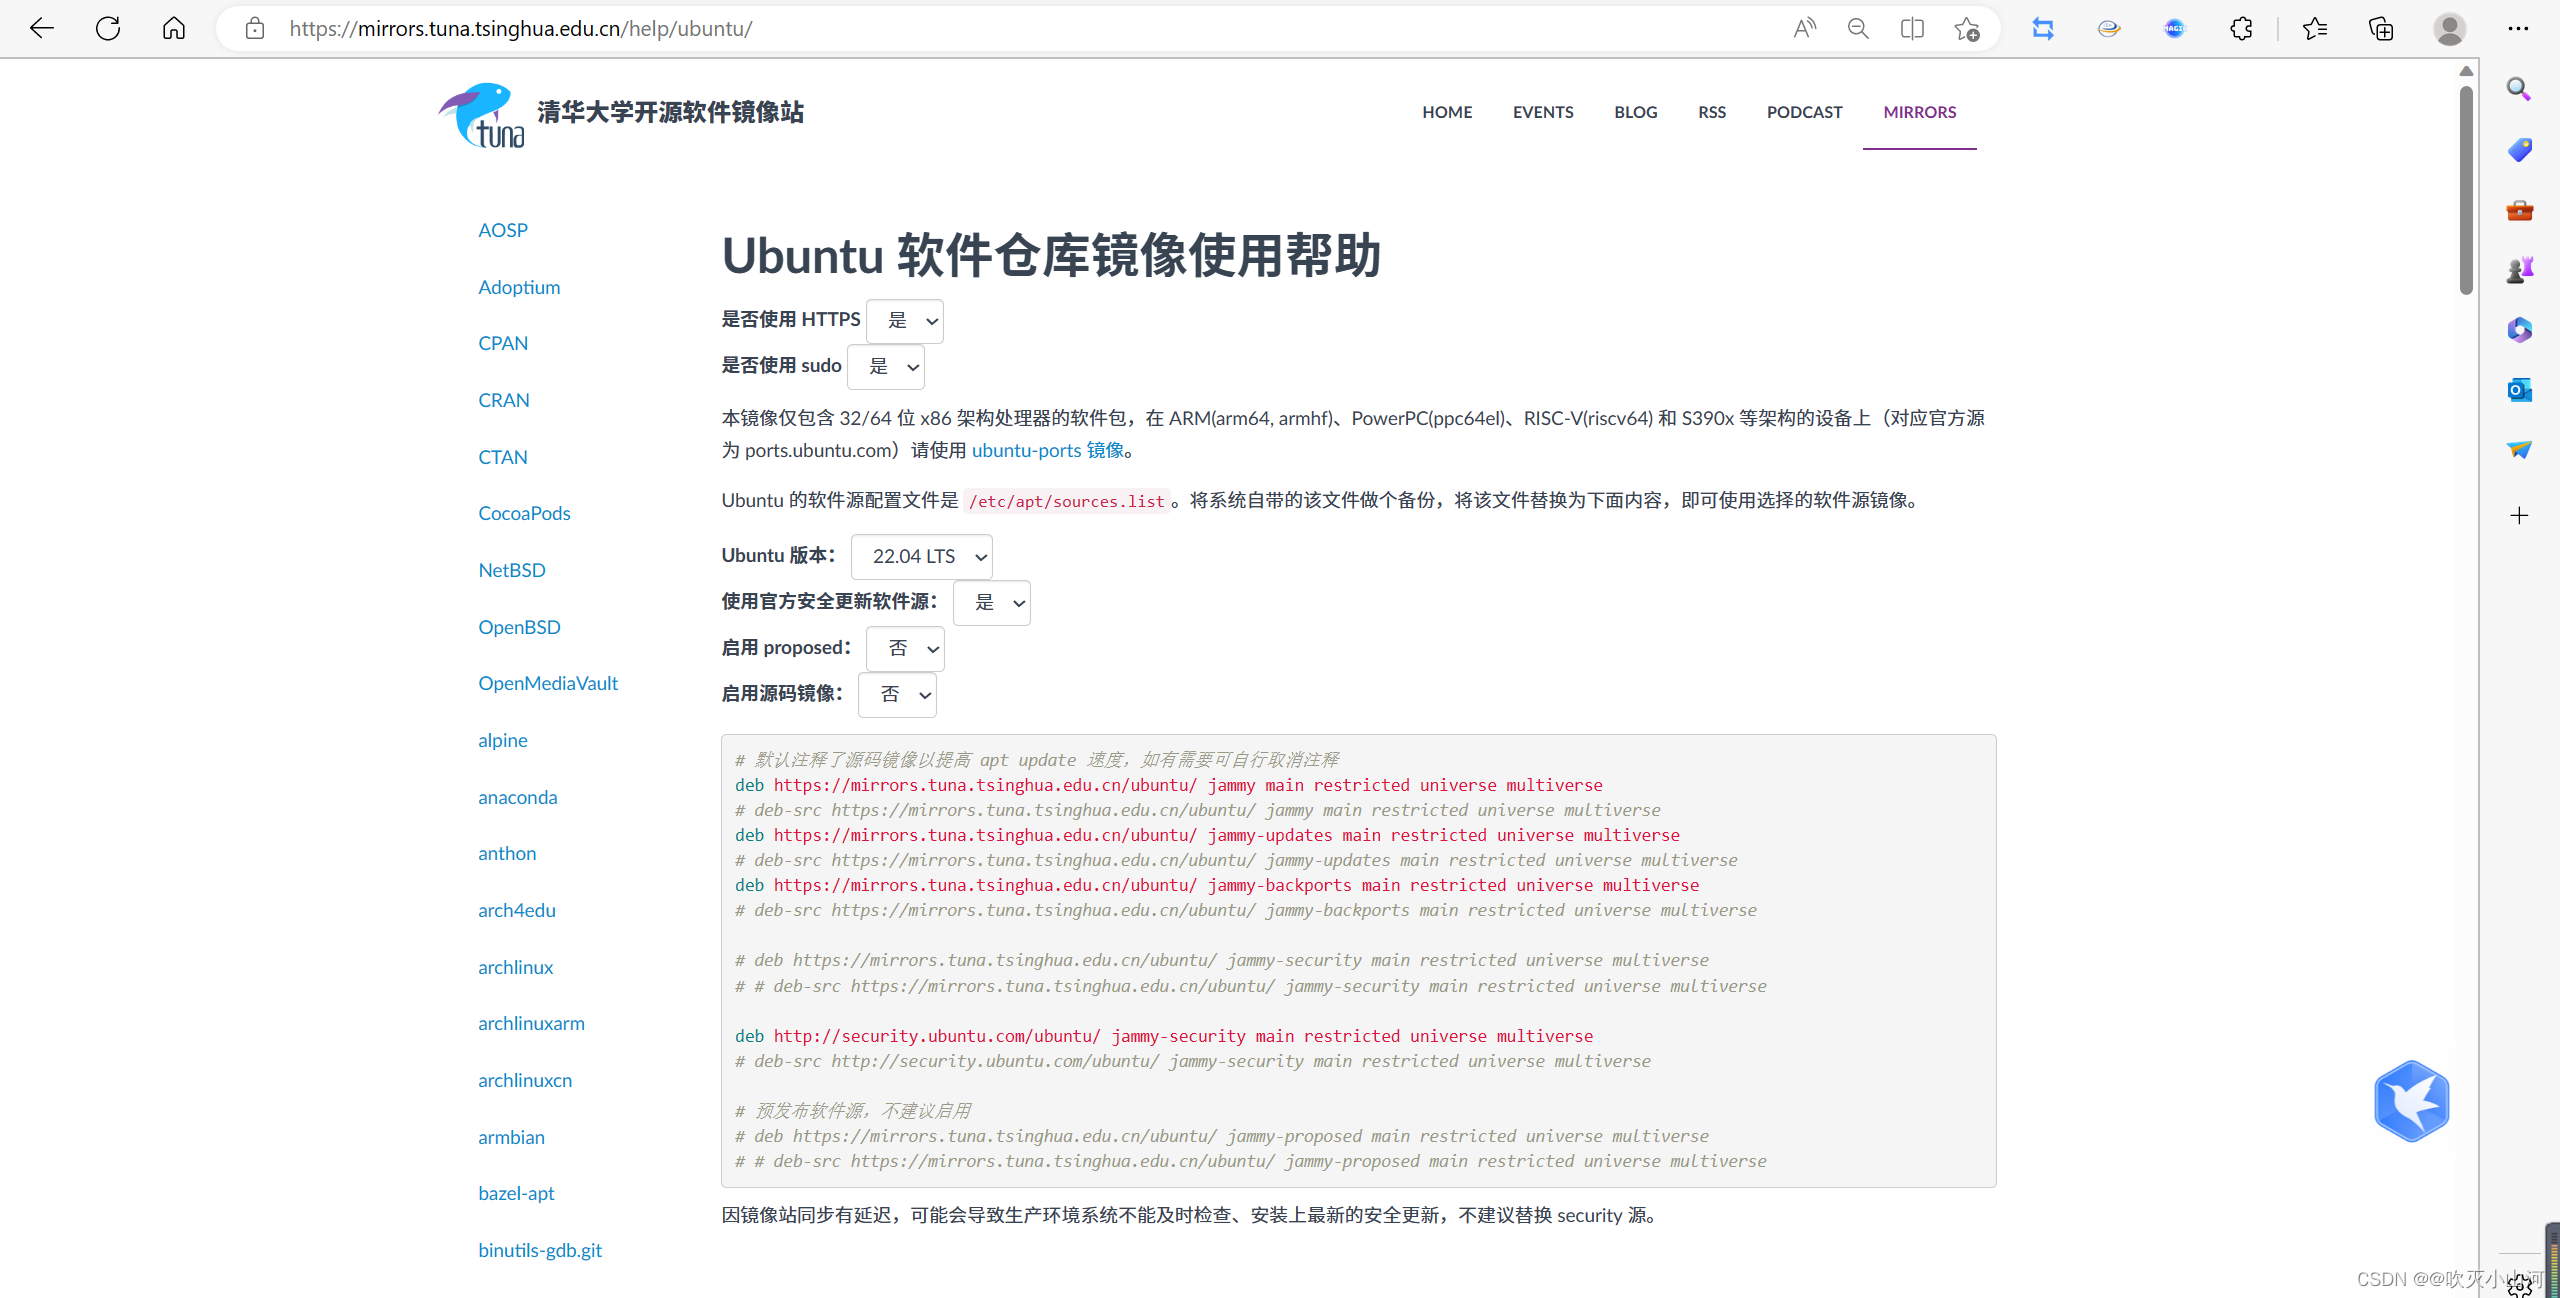Viewport: 2560px width, 1298px height.
Task: Open the OpenBSD help link
Action: pos(519,628)
